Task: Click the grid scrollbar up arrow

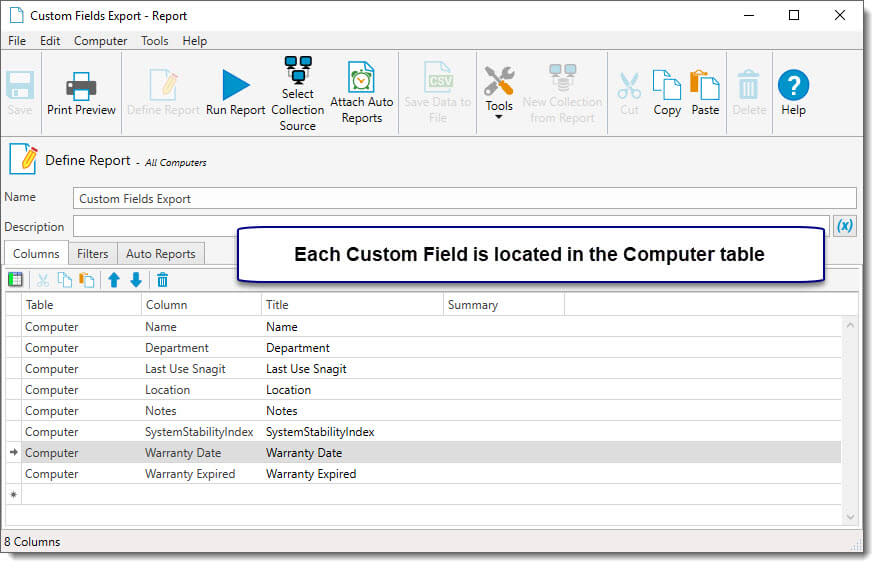Action: tap(850, 325)
